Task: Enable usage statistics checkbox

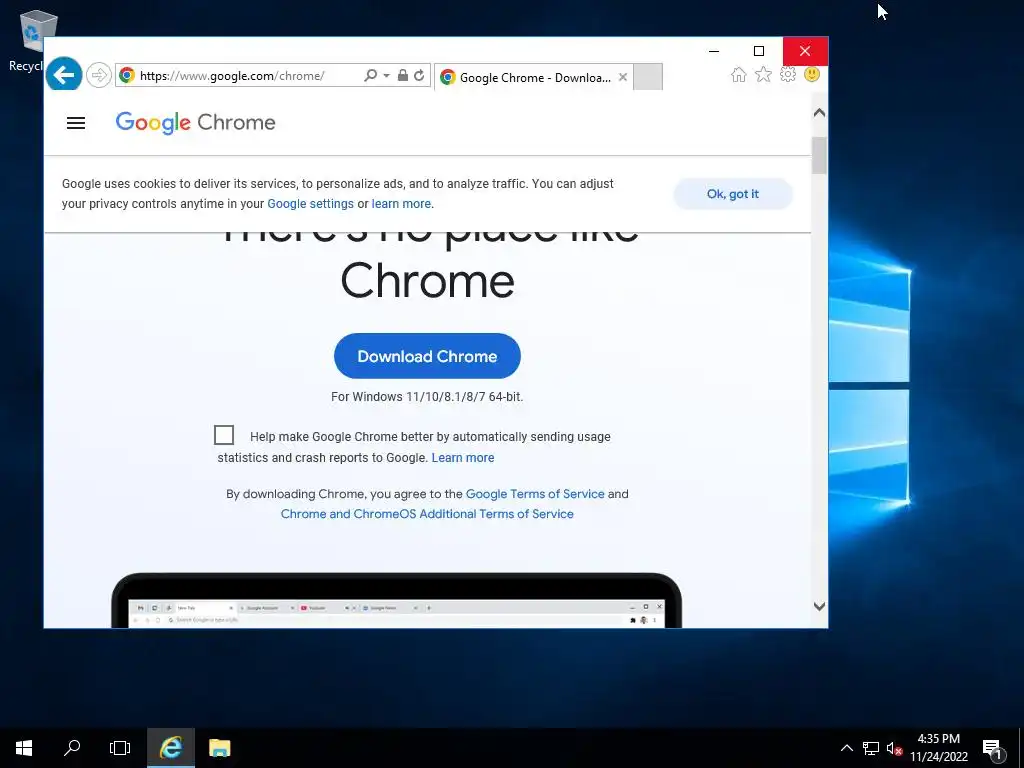Action: [224, 435]
